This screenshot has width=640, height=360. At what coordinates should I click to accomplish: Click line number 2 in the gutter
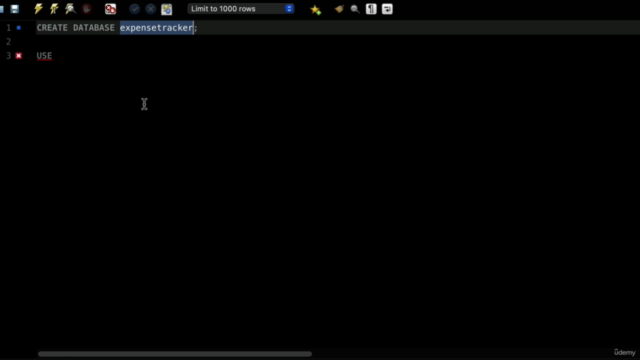click(x=9, y=42)
